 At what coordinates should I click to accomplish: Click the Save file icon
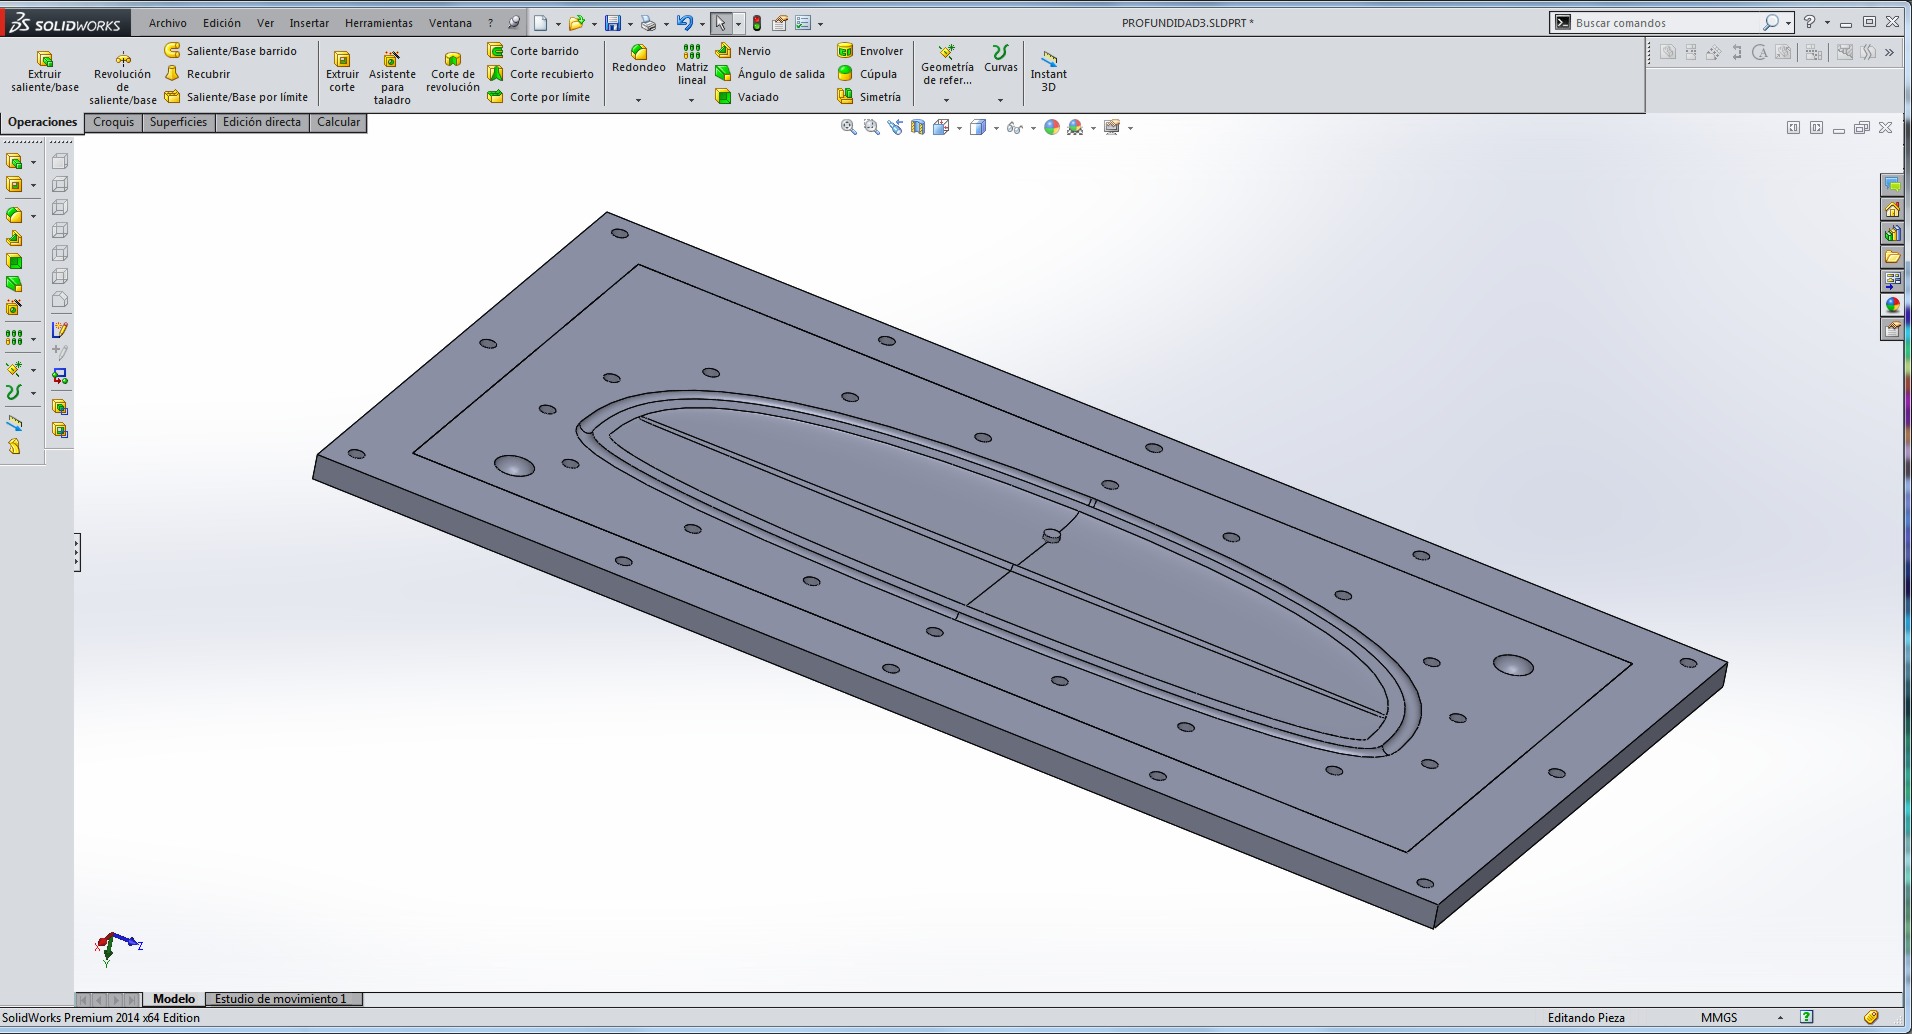coord(613,23)
